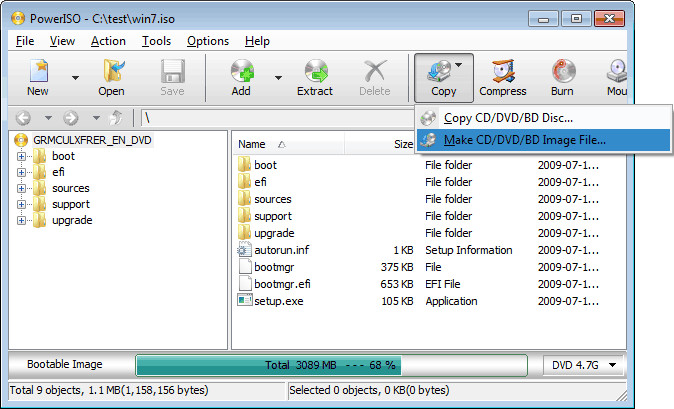This screenshot has width=674, height=409.
Task: Expand the boot folder tree node
Action: coord(22,156)
